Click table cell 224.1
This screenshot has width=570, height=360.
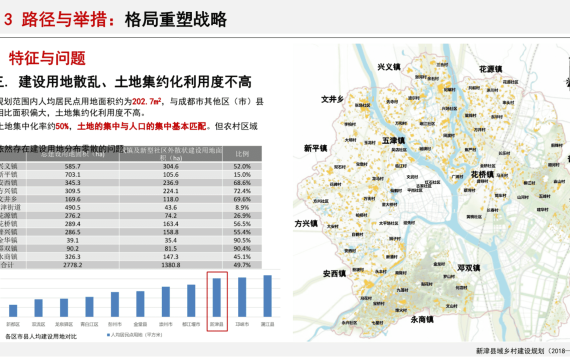coord(170,191)
